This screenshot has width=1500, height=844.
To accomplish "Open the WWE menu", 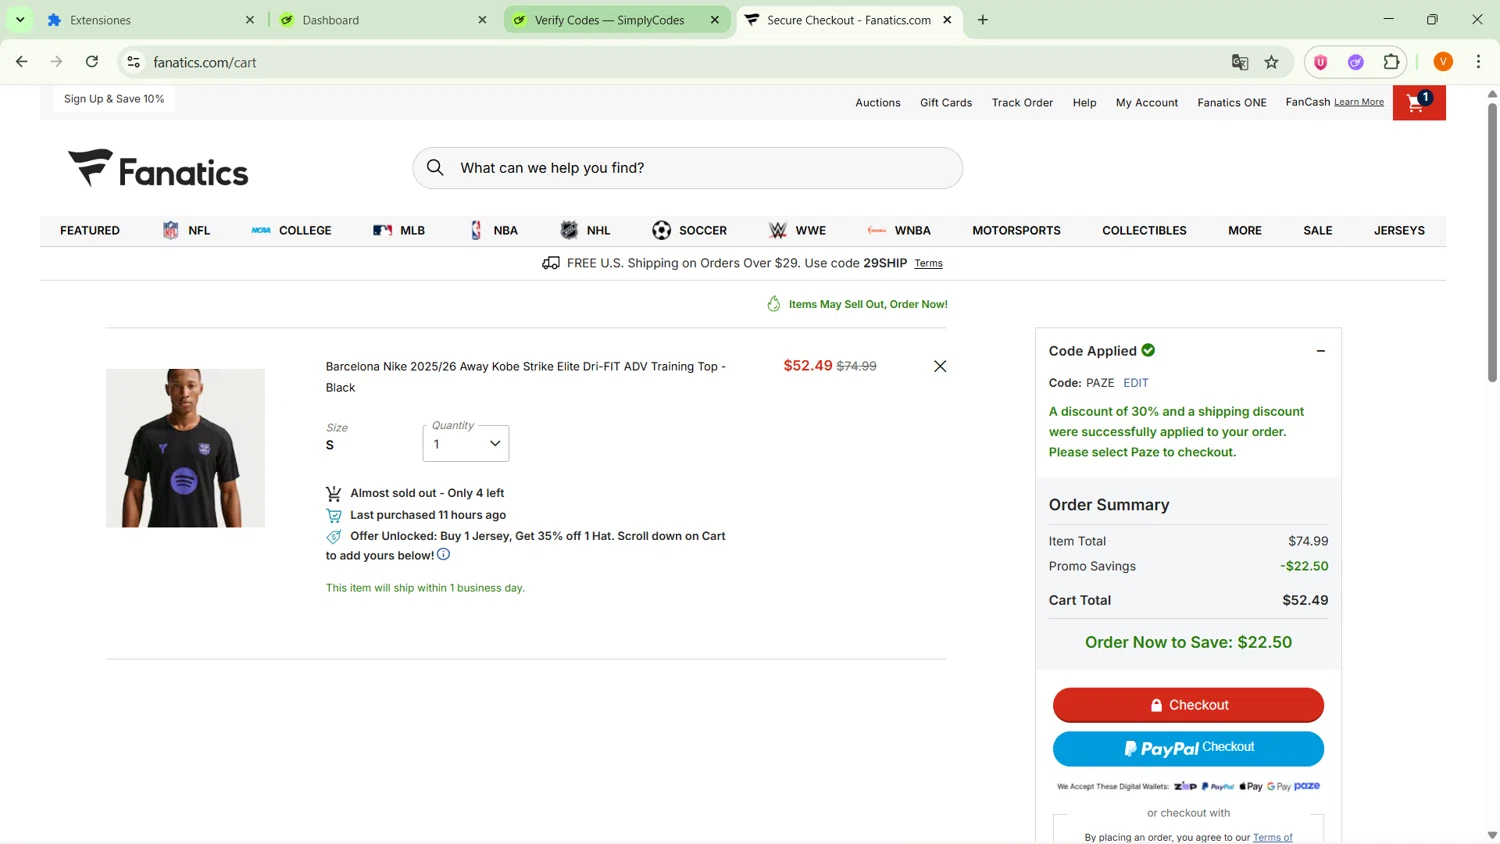I will click(797, 231).
